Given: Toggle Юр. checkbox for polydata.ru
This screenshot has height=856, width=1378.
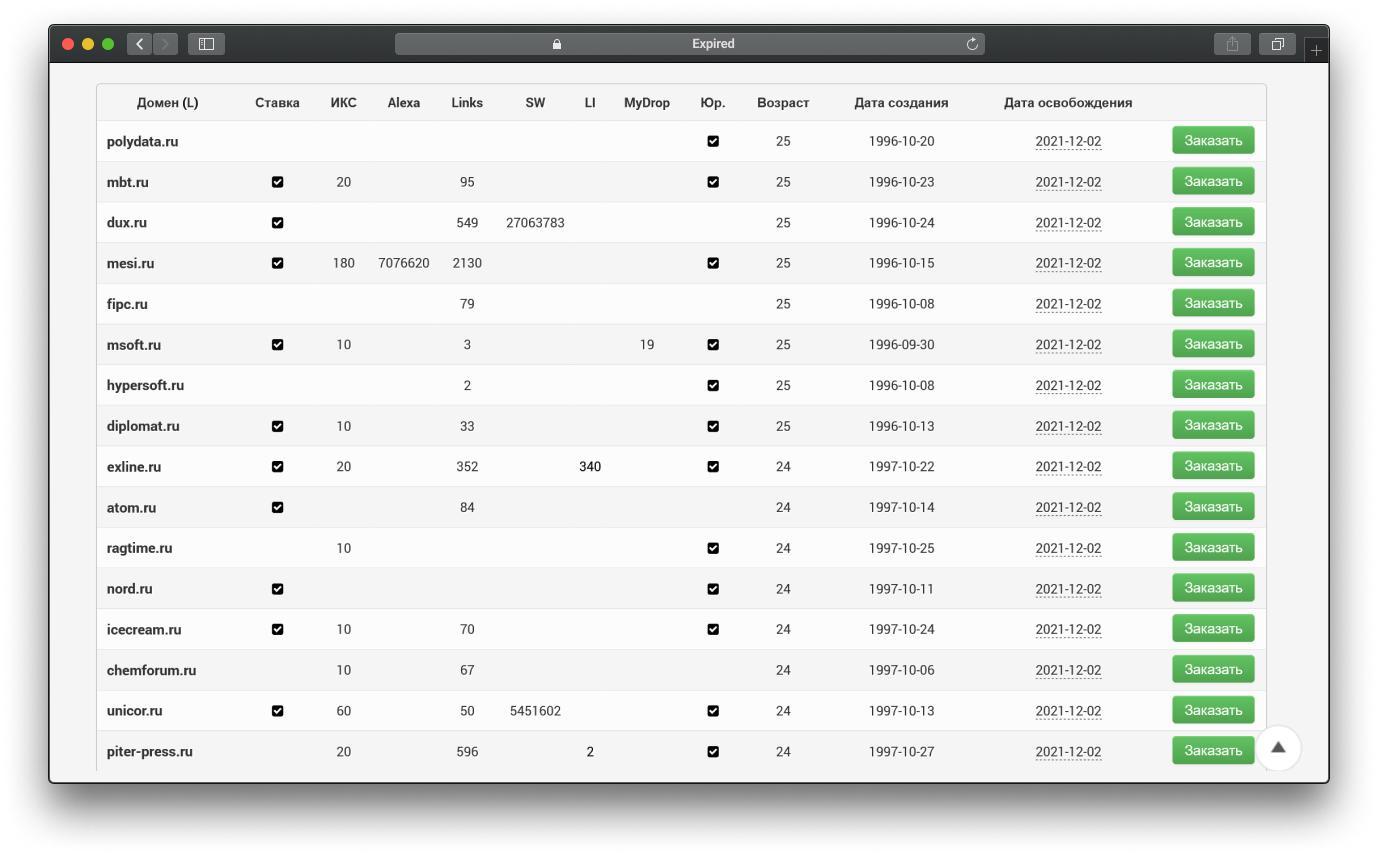Looking at the screenshot, I should 713,141.
